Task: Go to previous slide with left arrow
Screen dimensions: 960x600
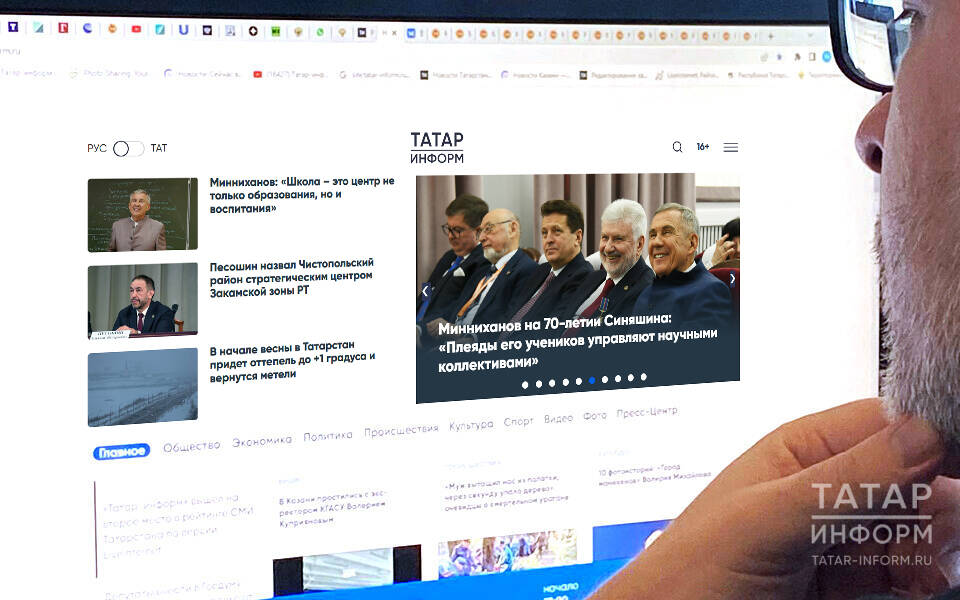Action: coord(425,291)
